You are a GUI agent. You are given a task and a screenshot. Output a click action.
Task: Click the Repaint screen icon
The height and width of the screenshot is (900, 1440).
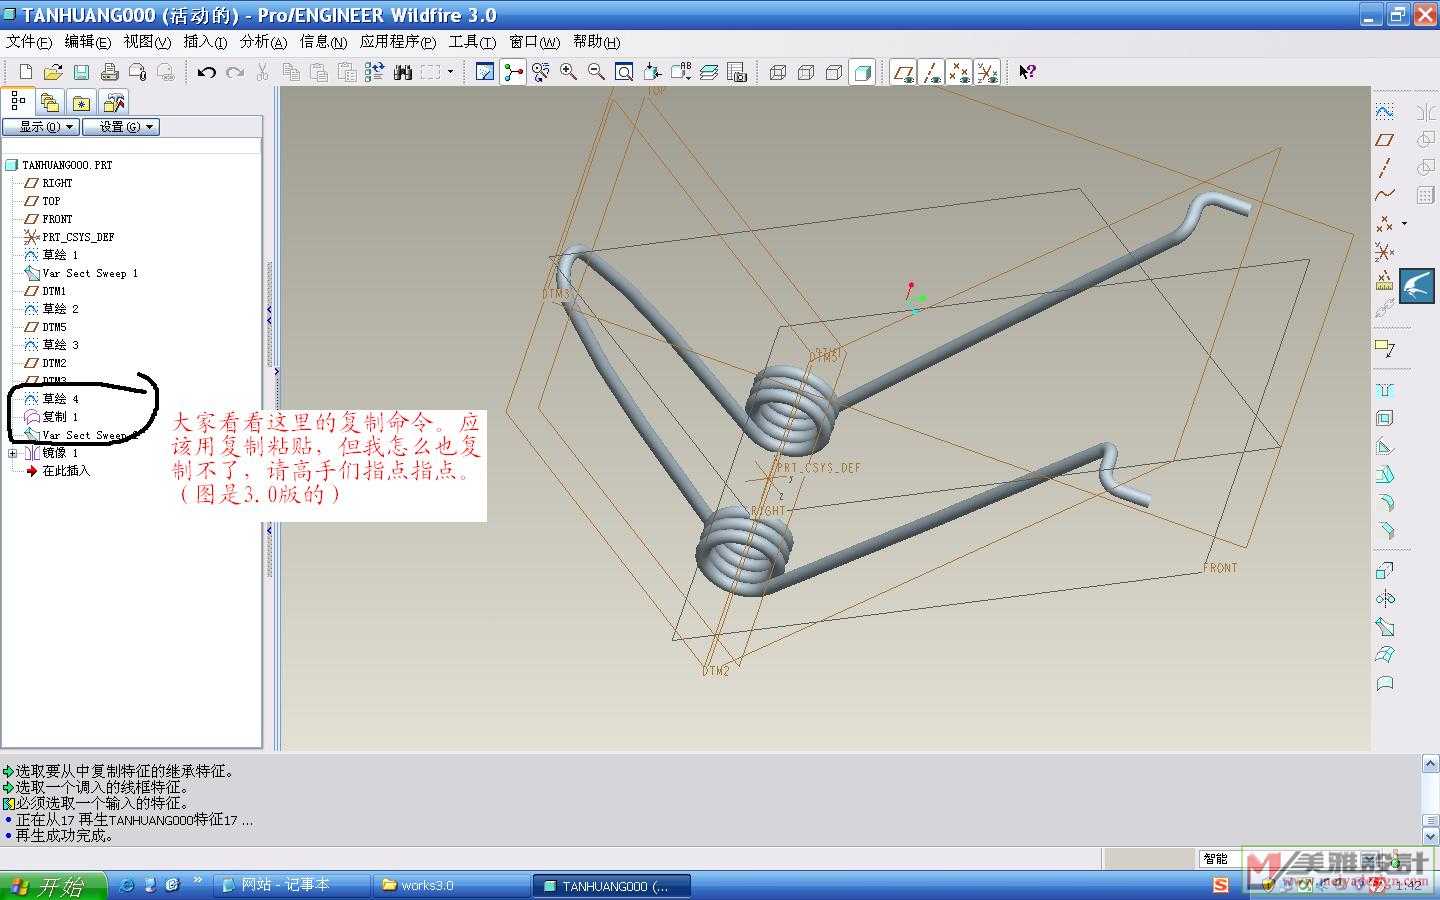(x=485, y=72)
